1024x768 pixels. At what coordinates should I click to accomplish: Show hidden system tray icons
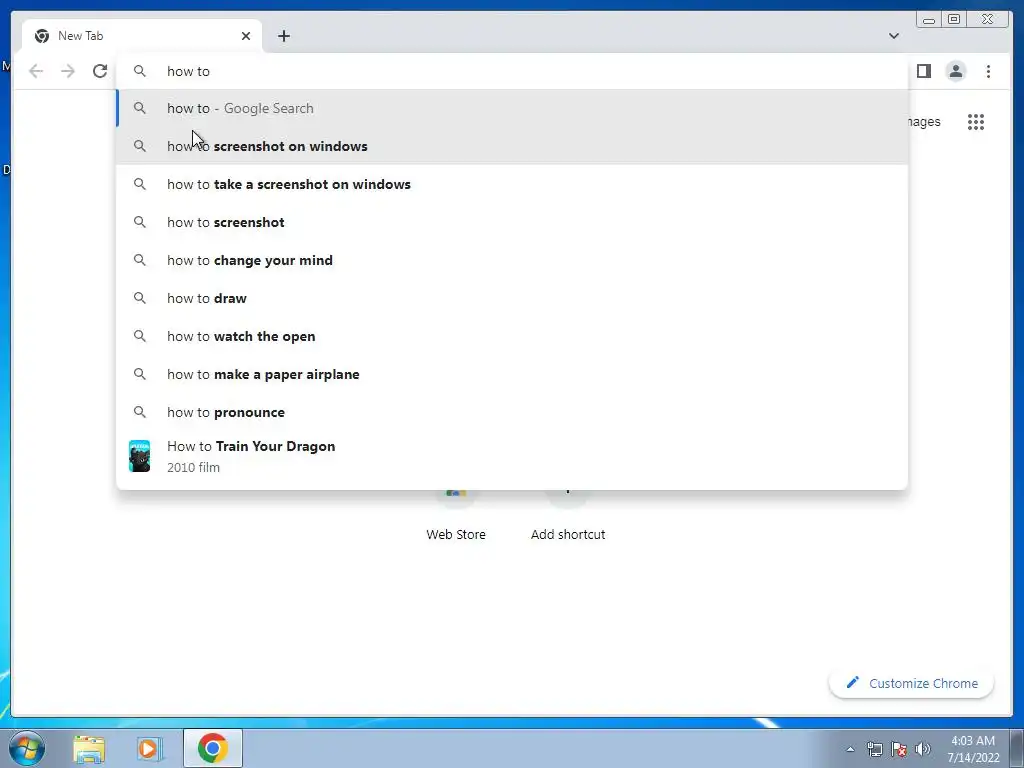coord(850,749)
